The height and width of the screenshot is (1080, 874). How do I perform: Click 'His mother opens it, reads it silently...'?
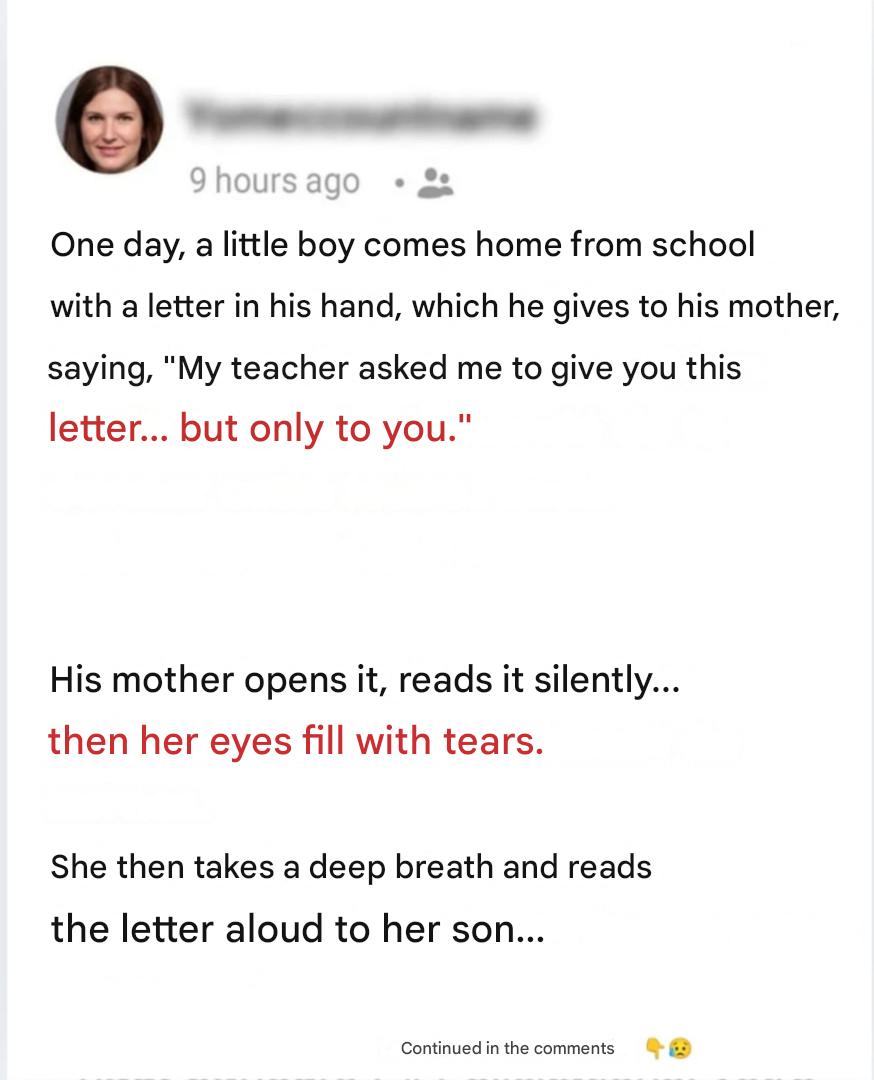click(x=365, y=680)
